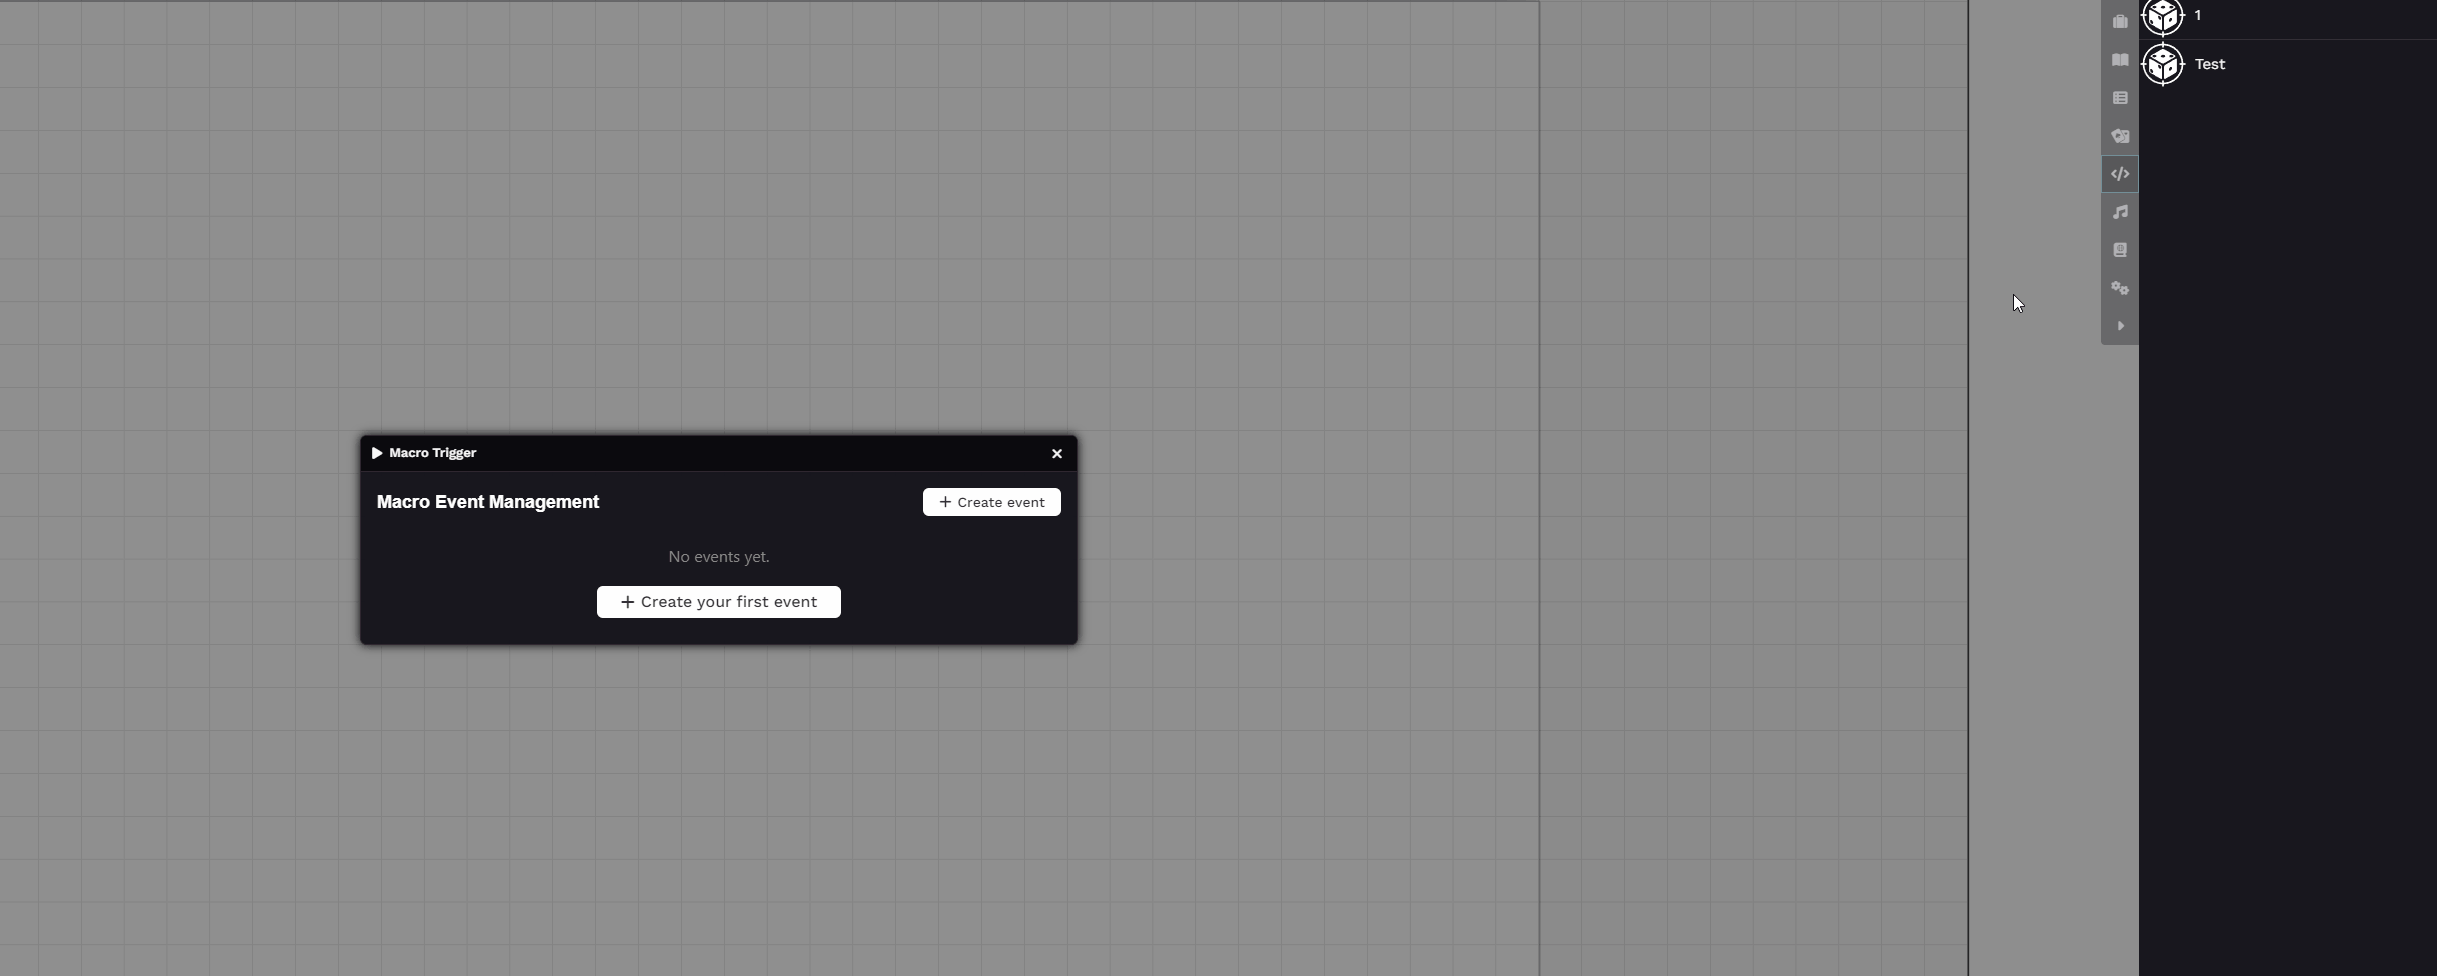
Task: Click the Macro Event Management heading
Action: [x=487, y=502]
